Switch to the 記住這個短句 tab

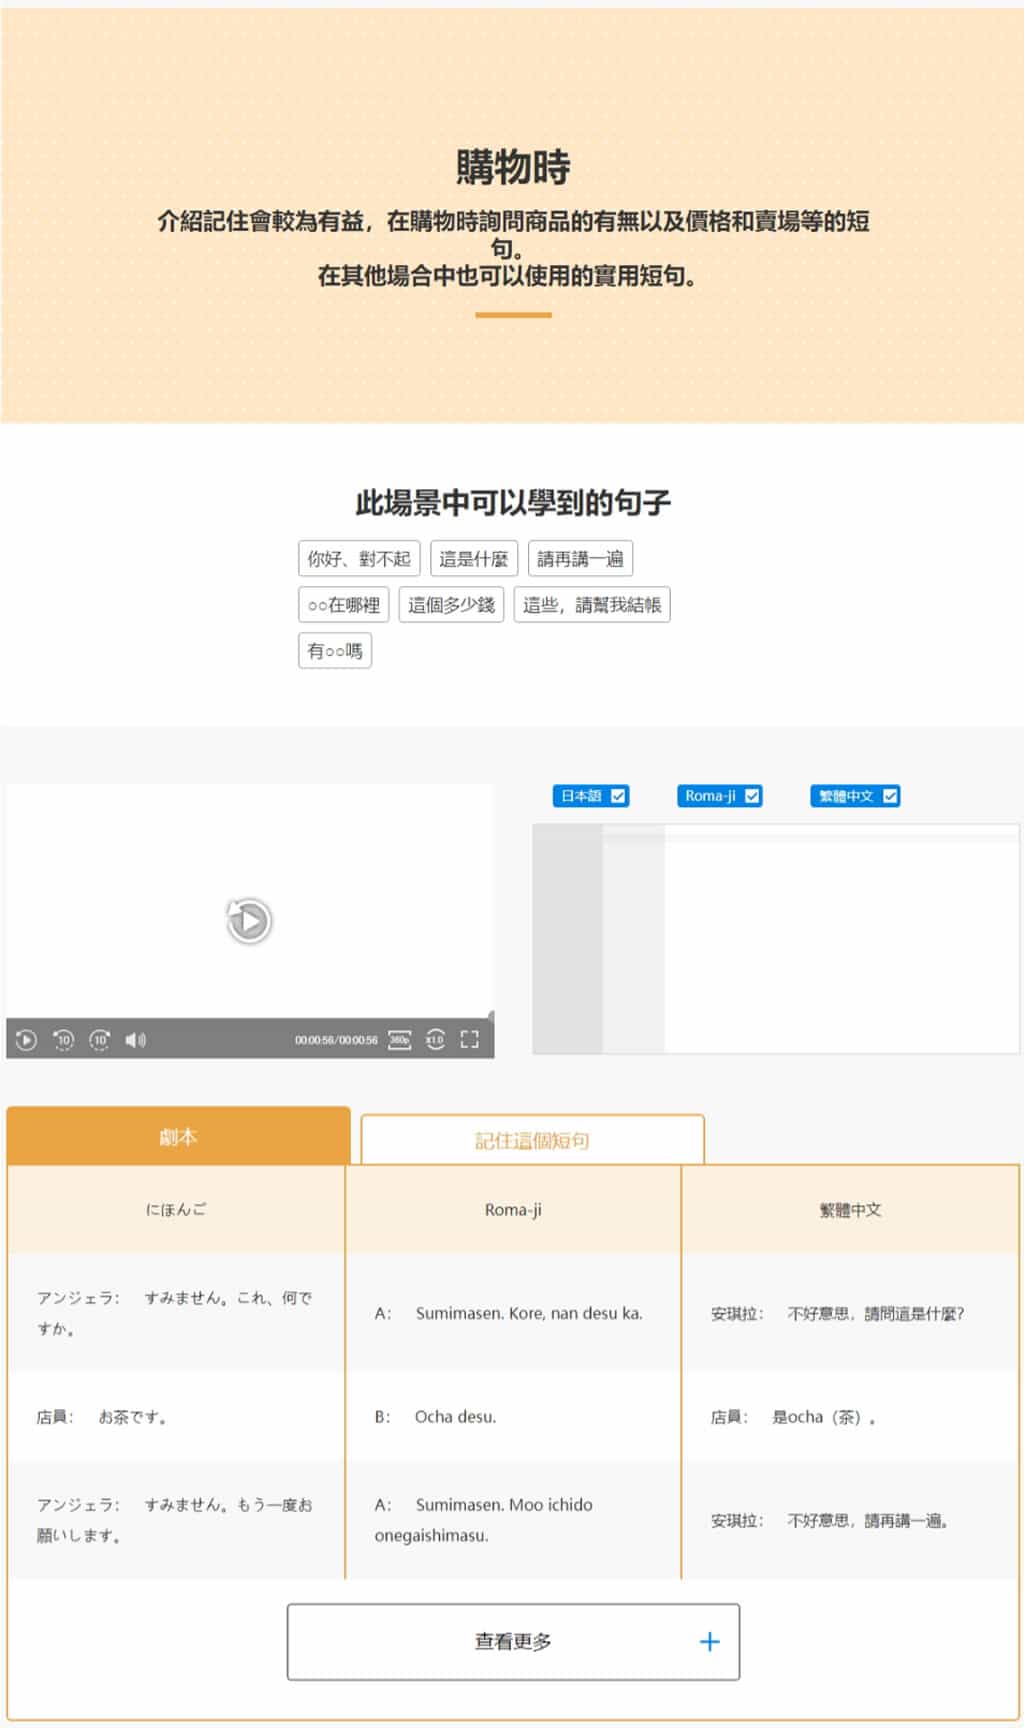(x=532, y=1140)
